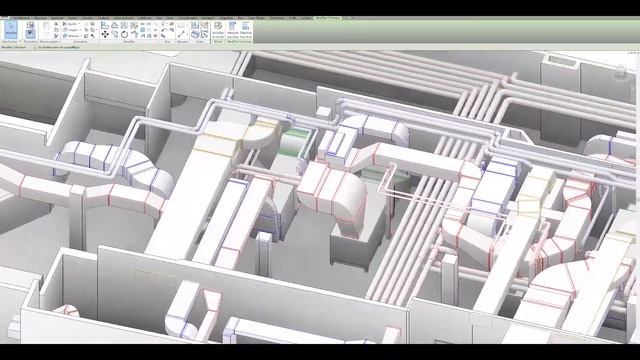Select the Move tool
Viewport: 640px width, 360px height.
coord(105,34)
